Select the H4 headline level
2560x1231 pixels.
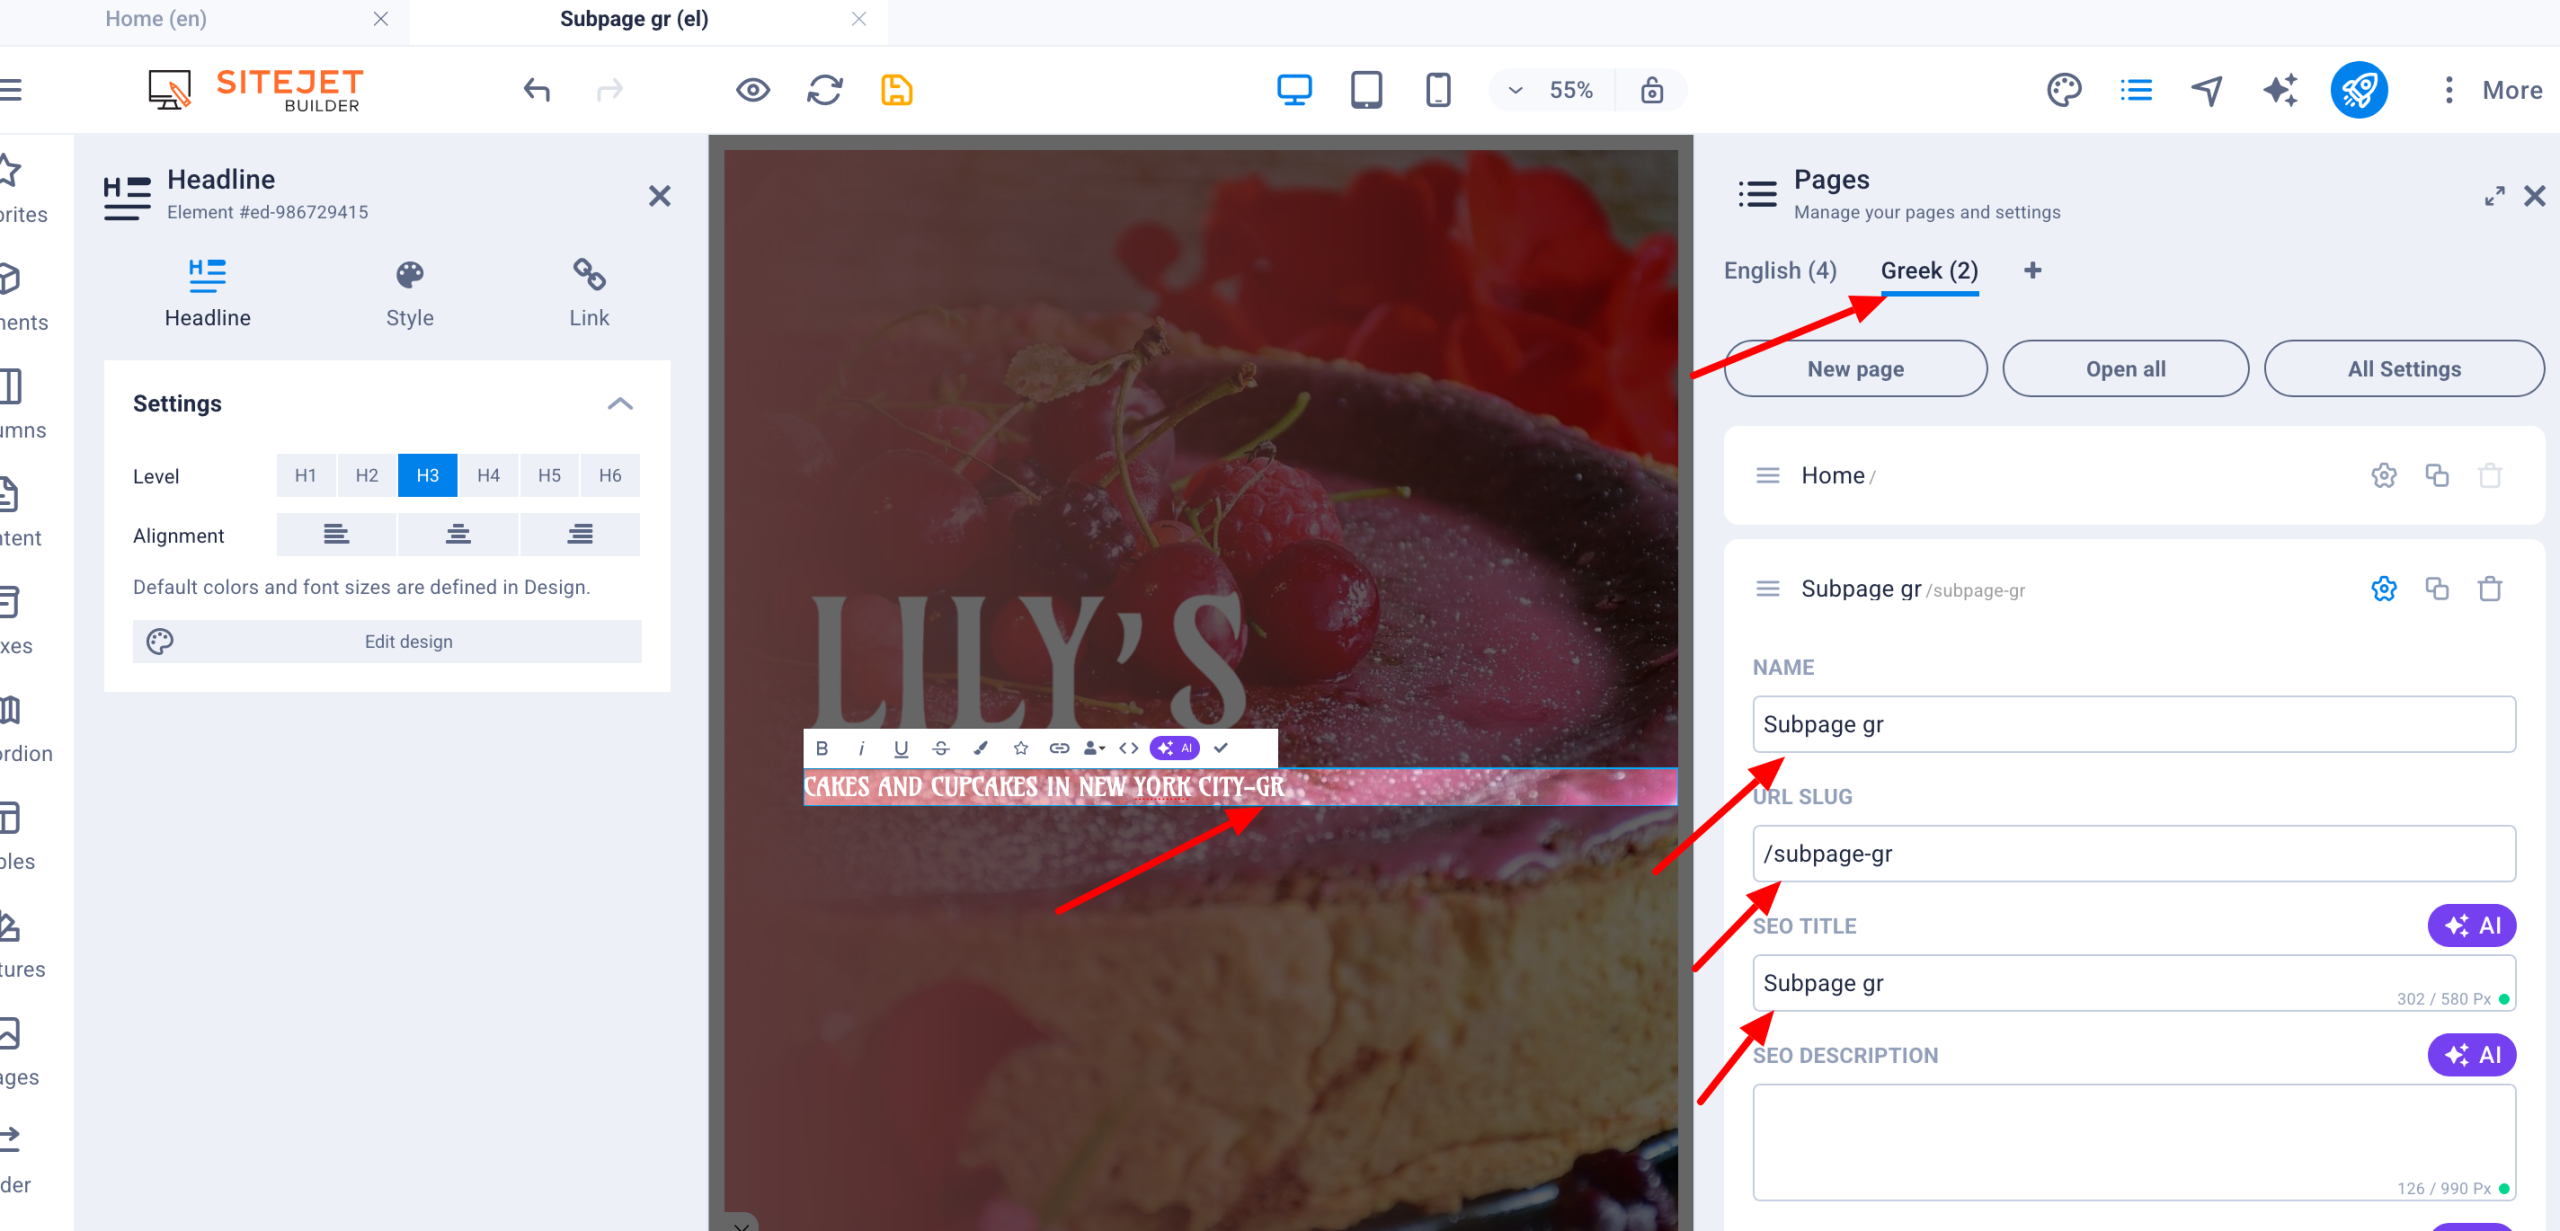coord(488,475)
